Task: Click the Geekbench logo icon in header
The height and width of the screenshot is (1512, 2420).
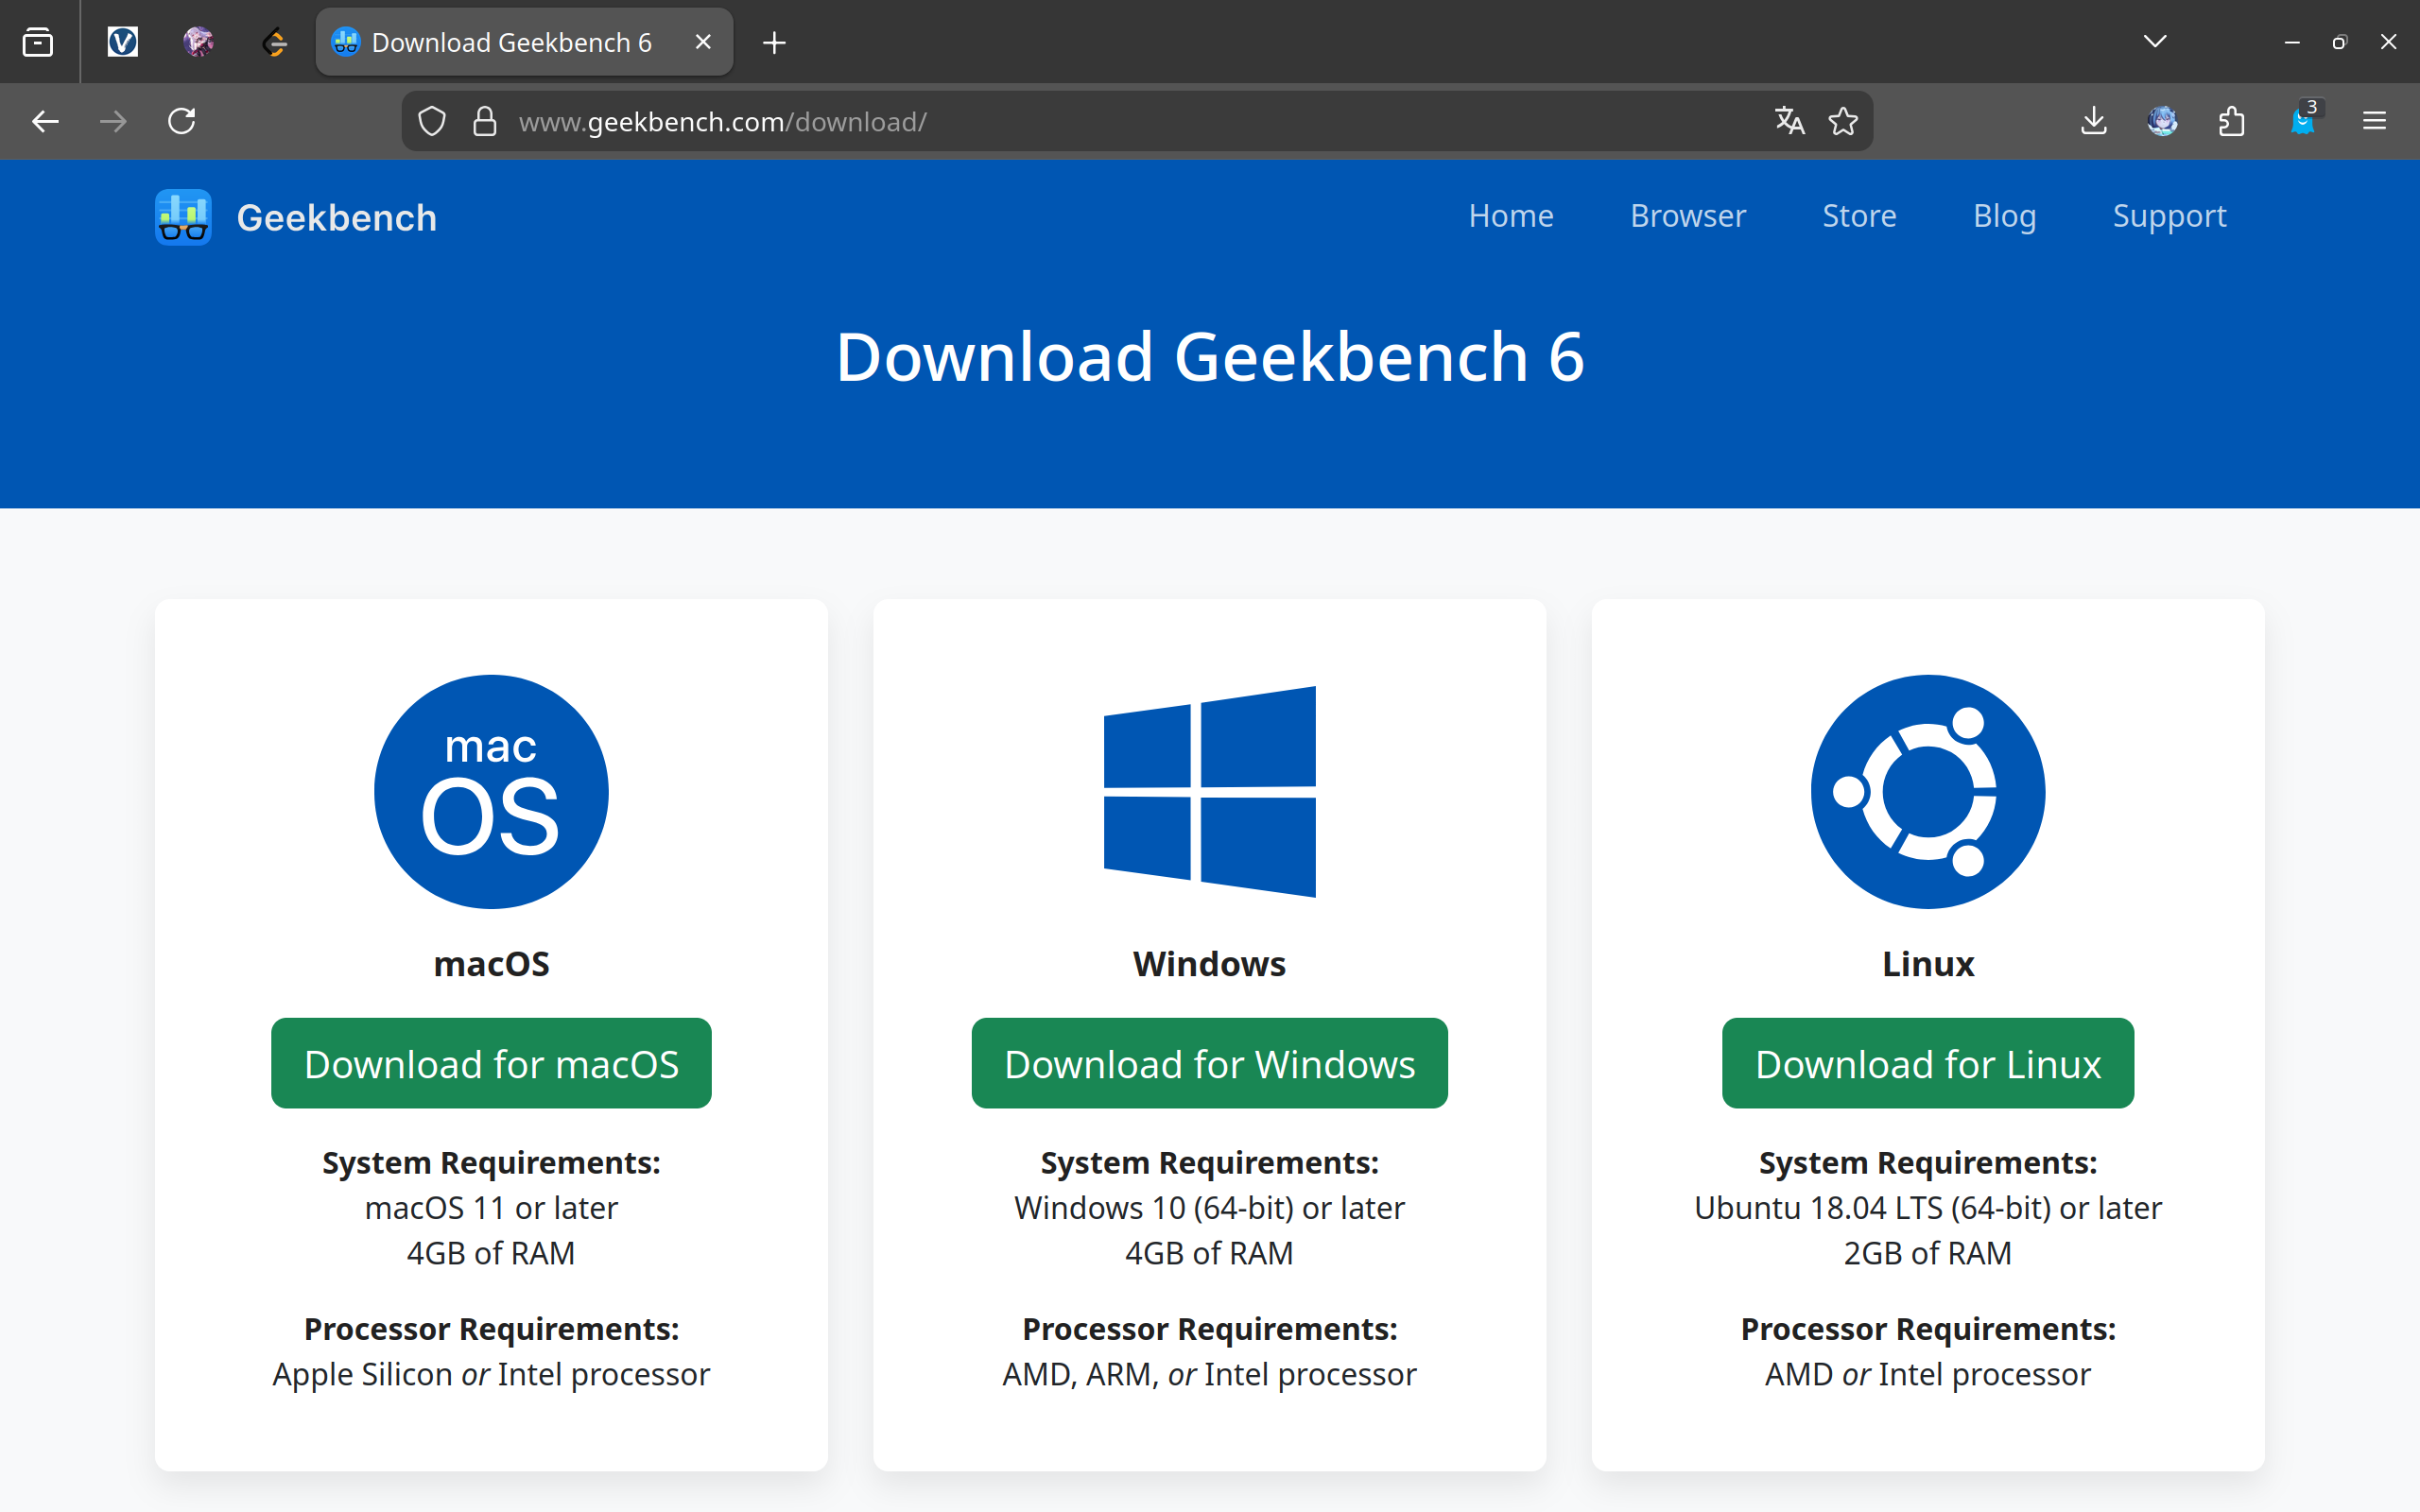Action: point(183,217)
